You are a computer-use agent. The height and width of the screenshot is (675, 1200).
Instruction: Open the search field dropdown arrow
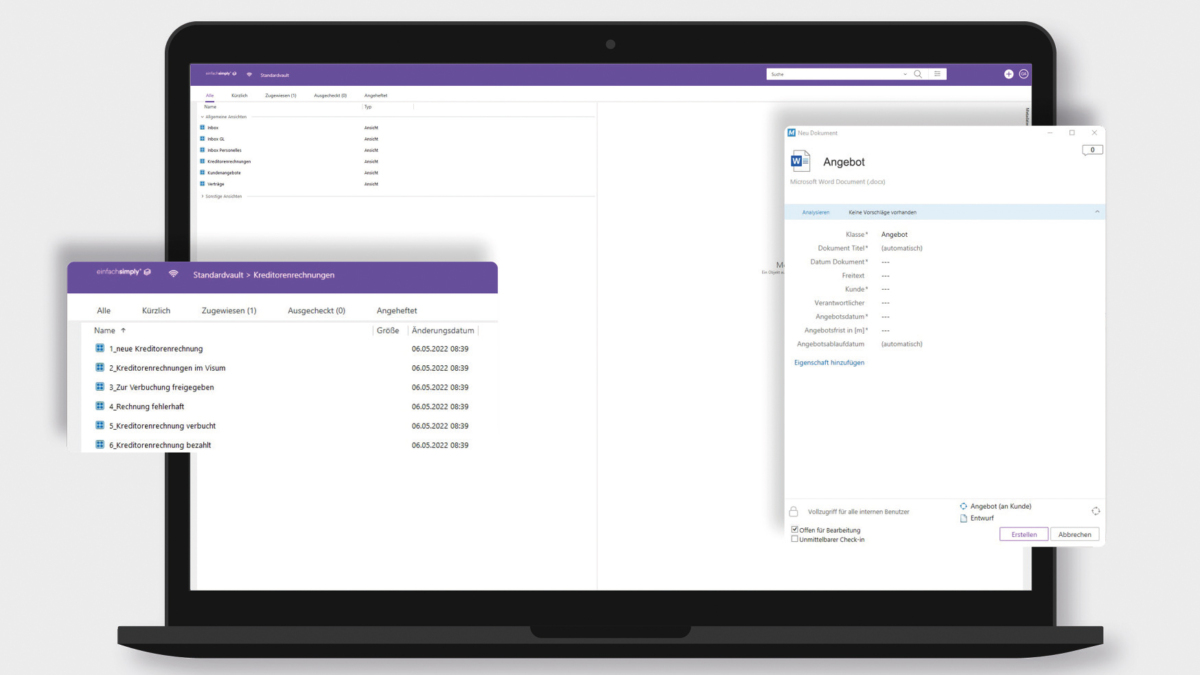coord(905,74)
